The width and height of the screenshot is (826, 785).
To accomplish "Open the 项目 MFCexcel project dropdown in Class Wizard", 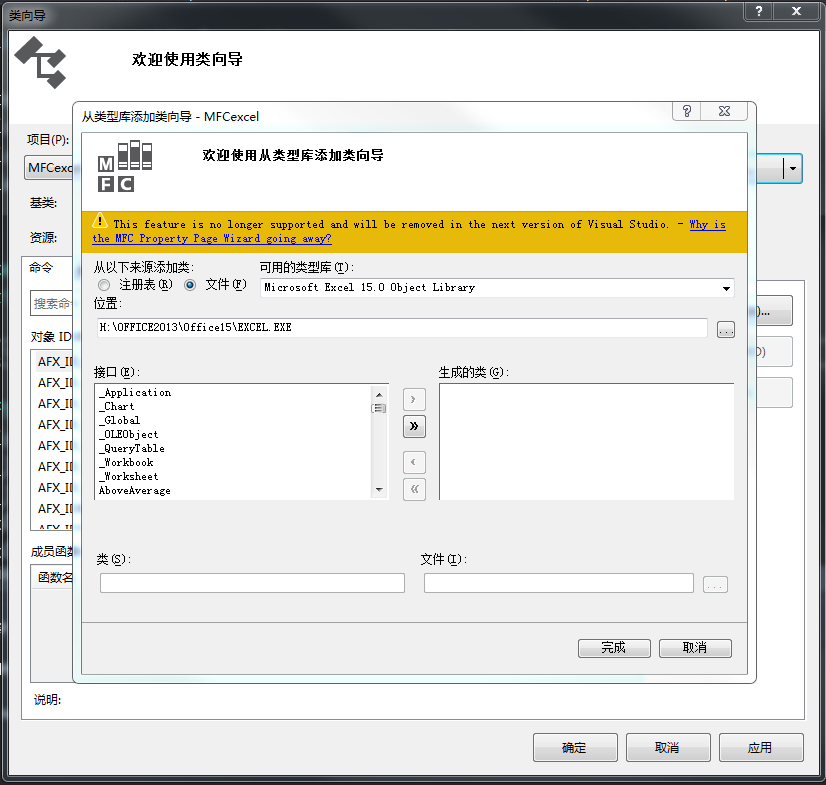I will (50, 168).
